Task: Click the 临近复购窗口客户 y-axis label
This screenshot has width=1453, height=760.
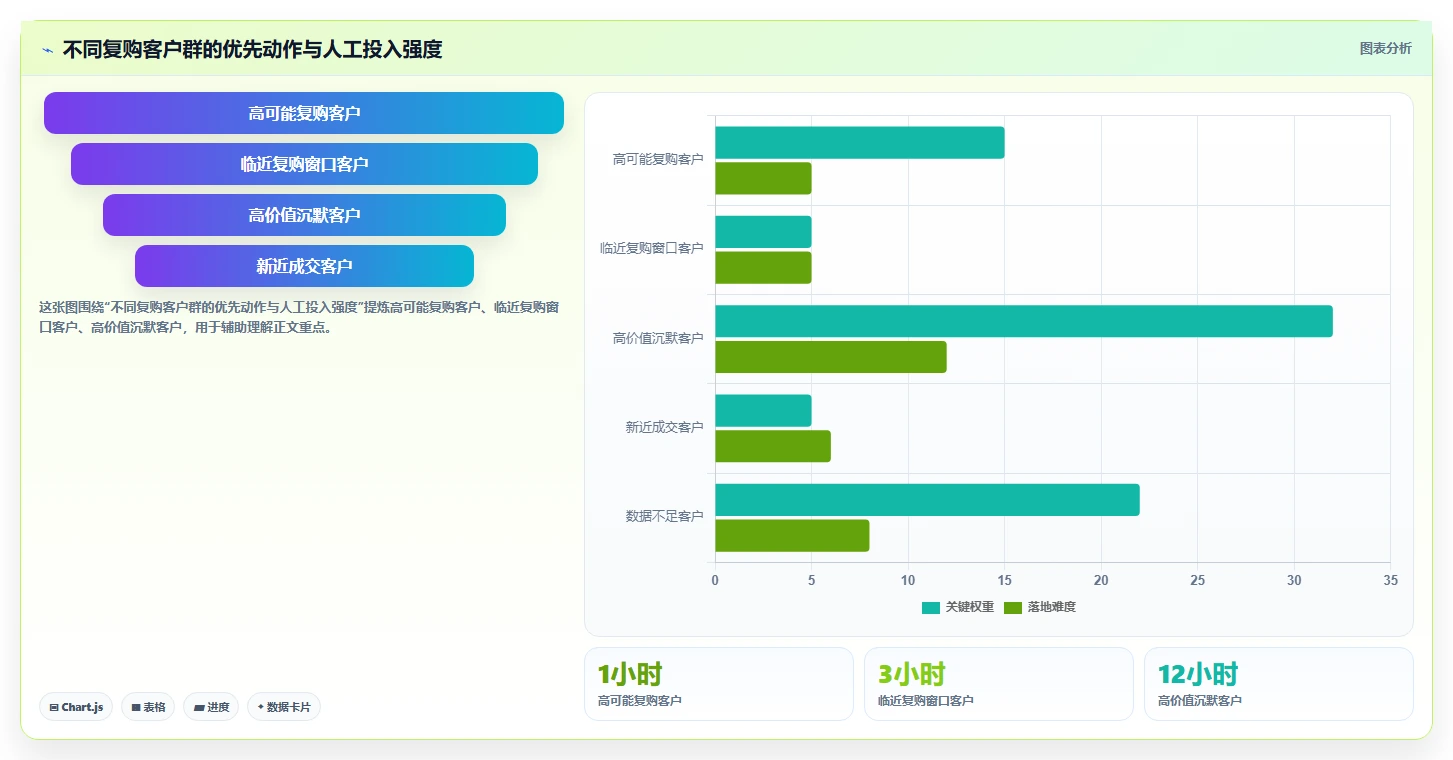Action: tap(652, 248)
